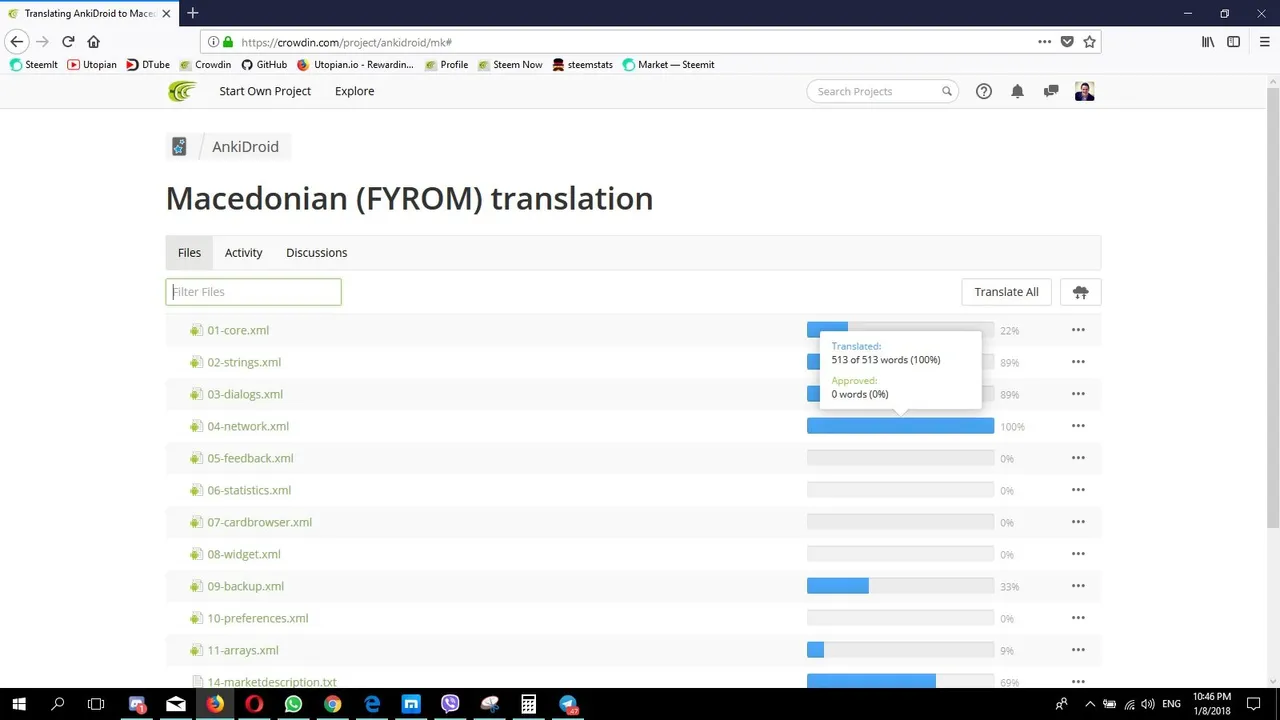Open the Windows Start menu

[19, 704]
